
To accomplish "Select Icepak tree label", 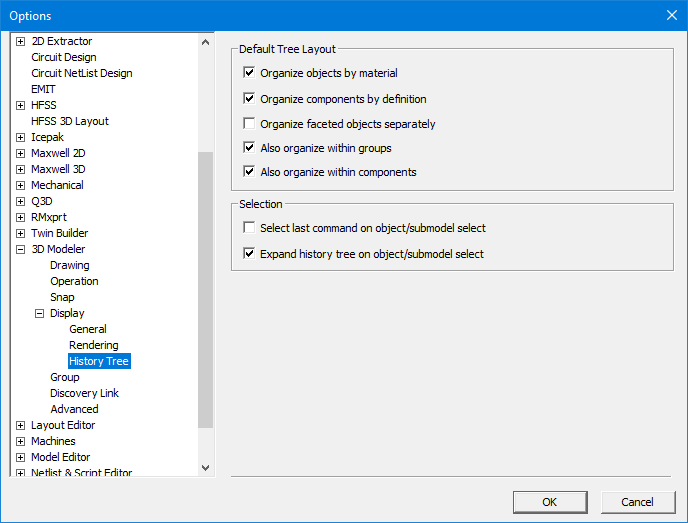I will [47, 137].
